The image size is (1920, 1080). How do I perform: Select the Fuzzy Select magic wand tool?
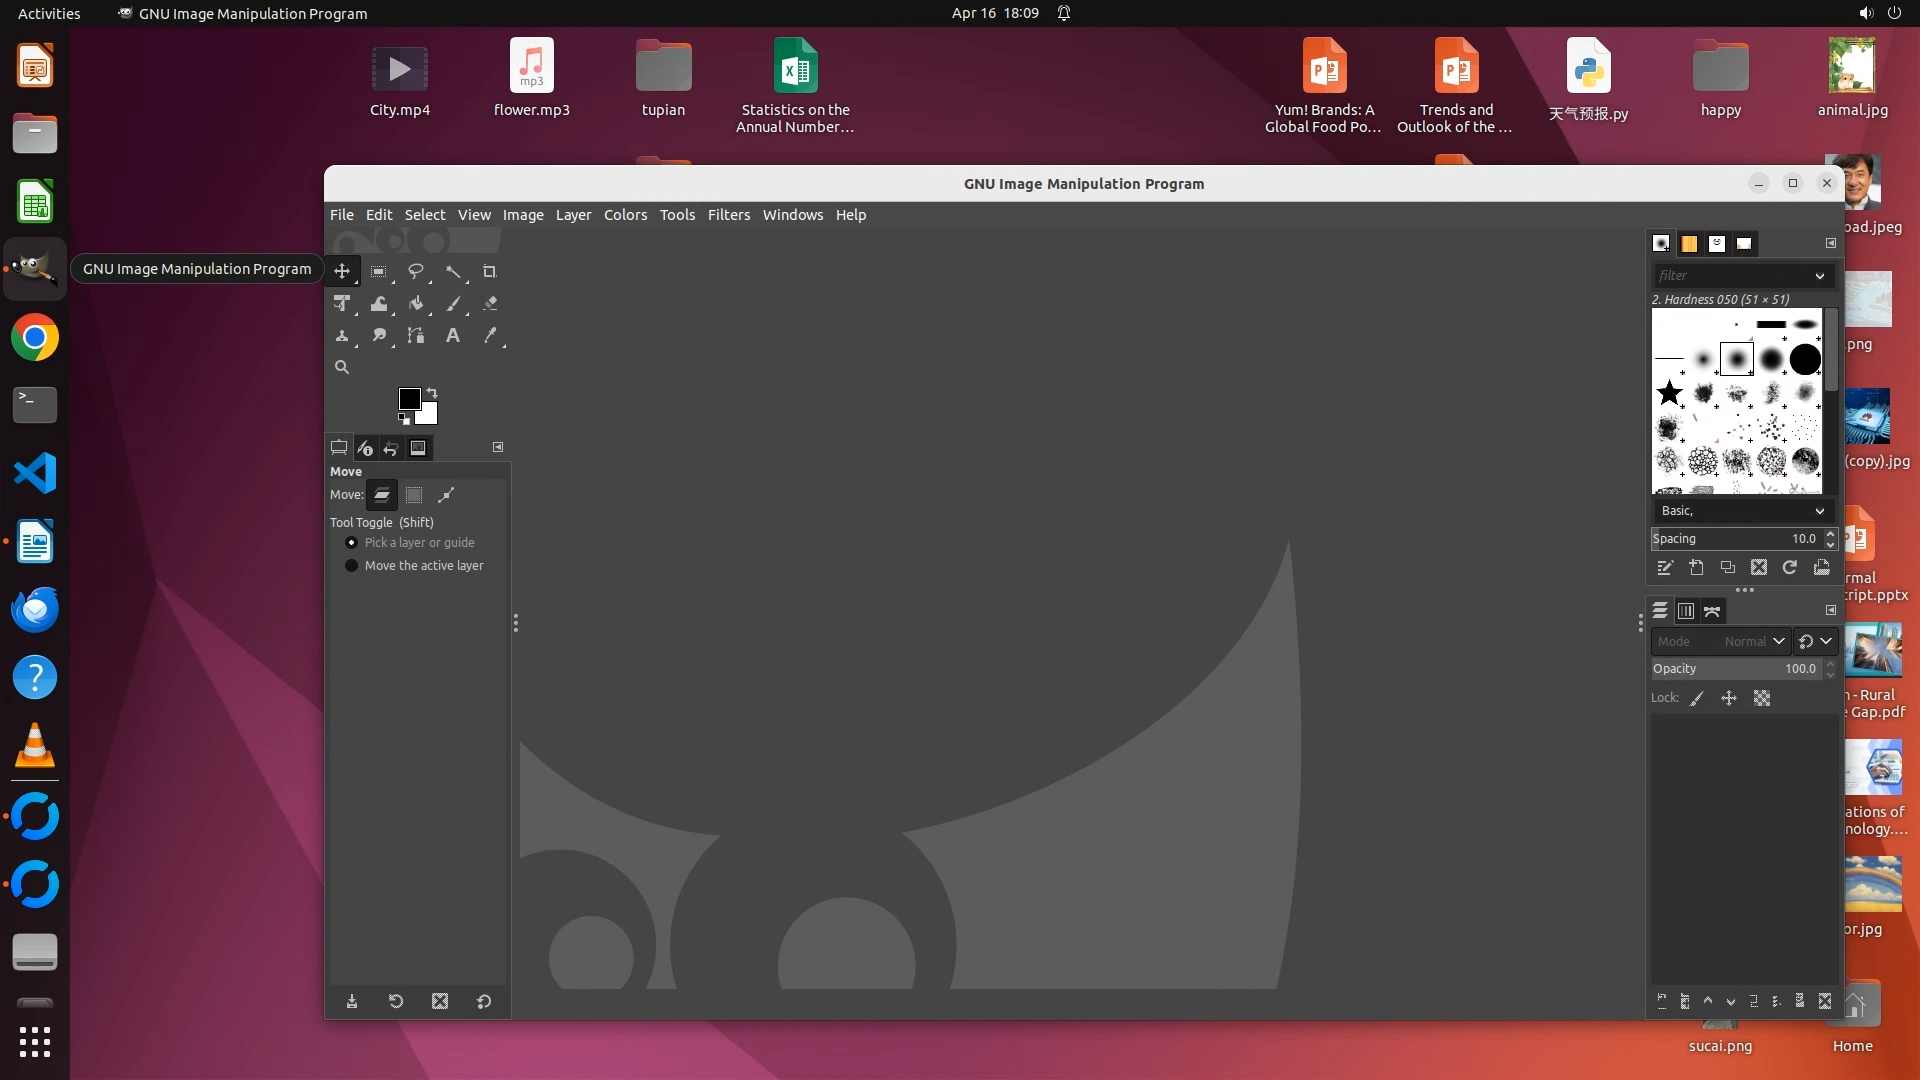453,271
